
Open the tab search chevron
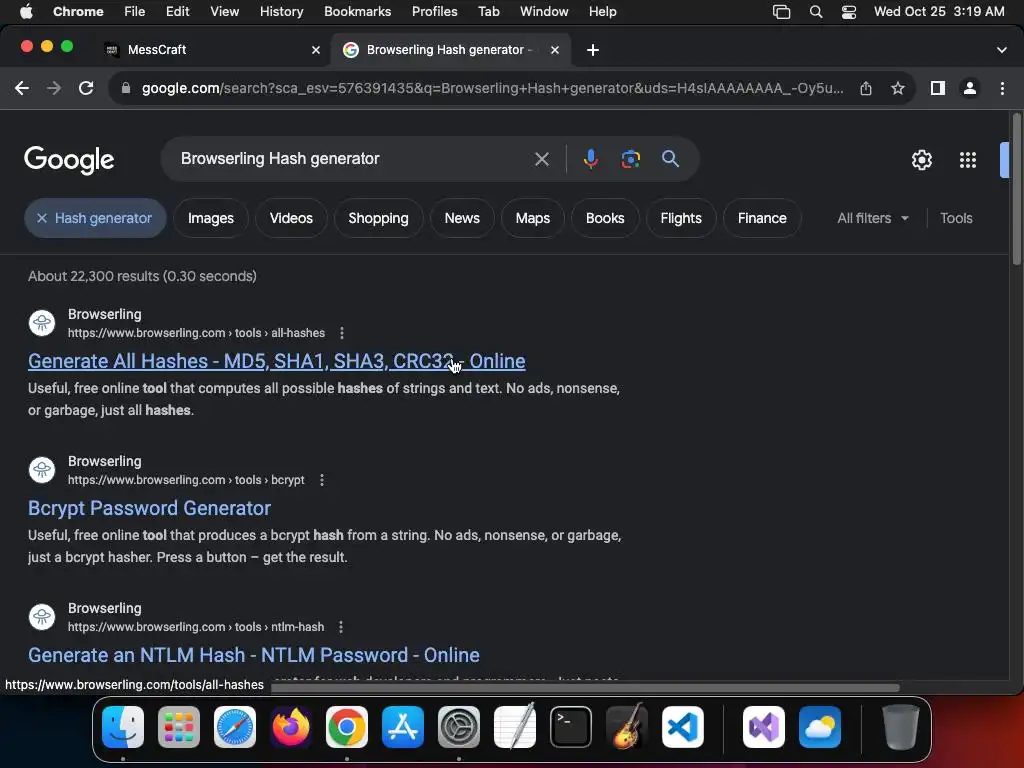click(1002, 50)
